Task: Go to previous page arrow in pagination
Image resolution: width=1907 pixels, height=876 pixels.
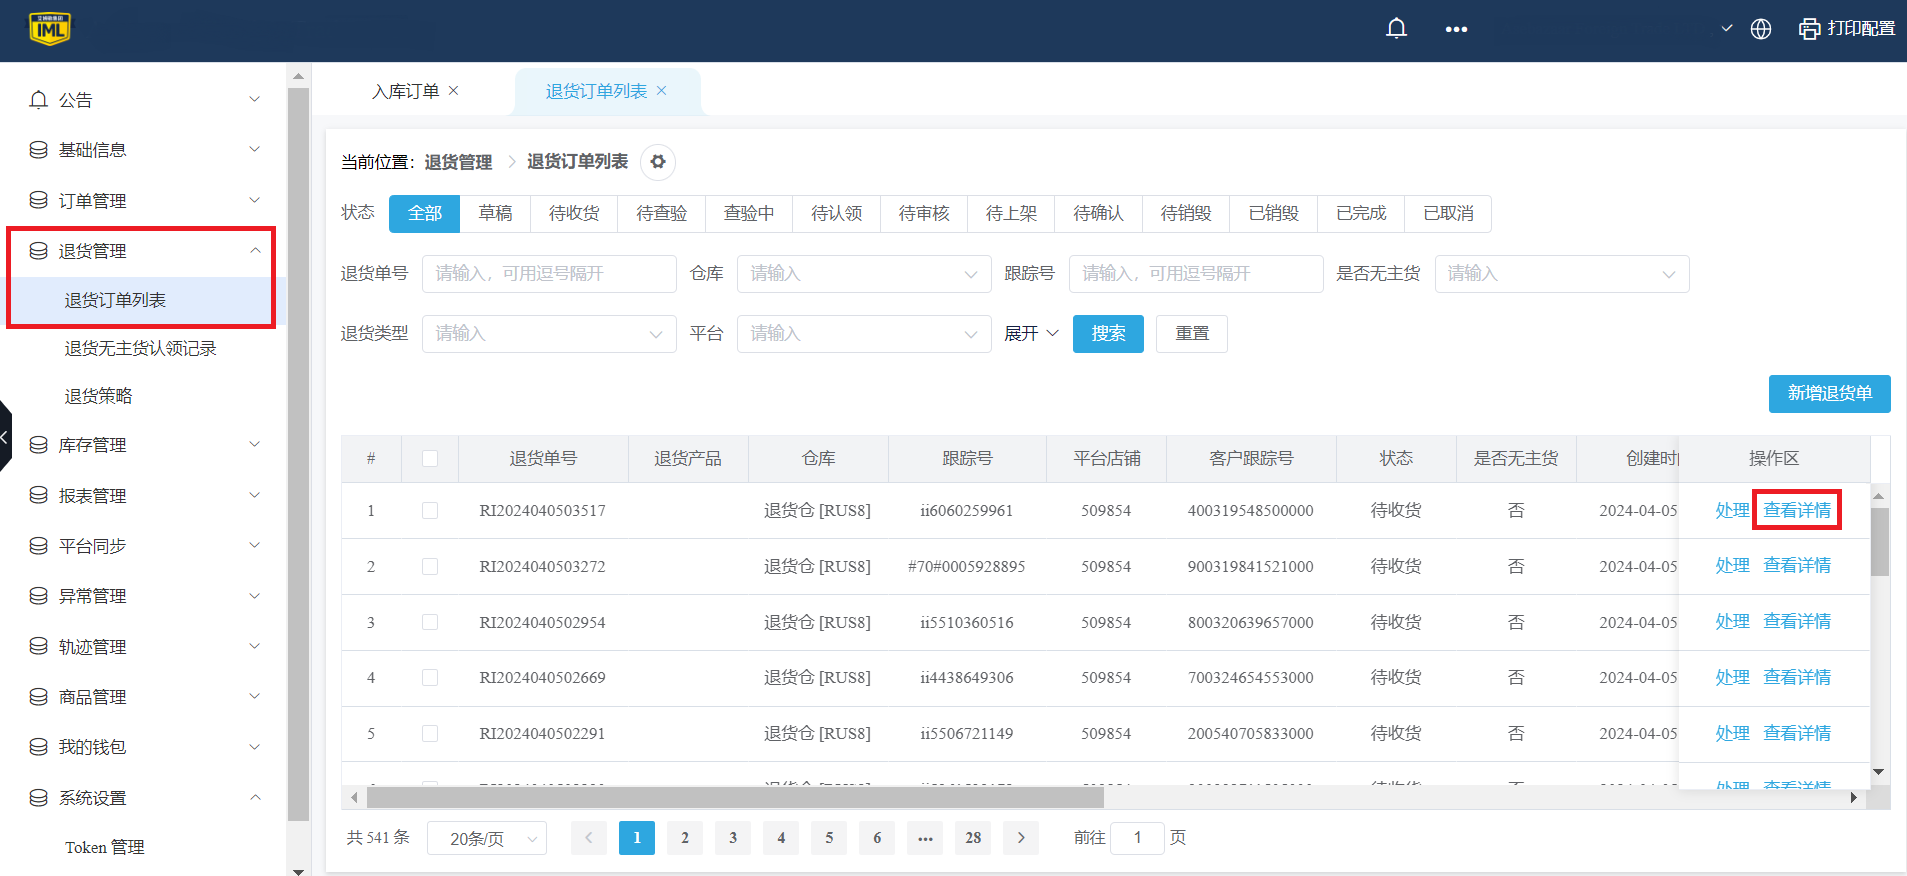Action: point(589,838)
